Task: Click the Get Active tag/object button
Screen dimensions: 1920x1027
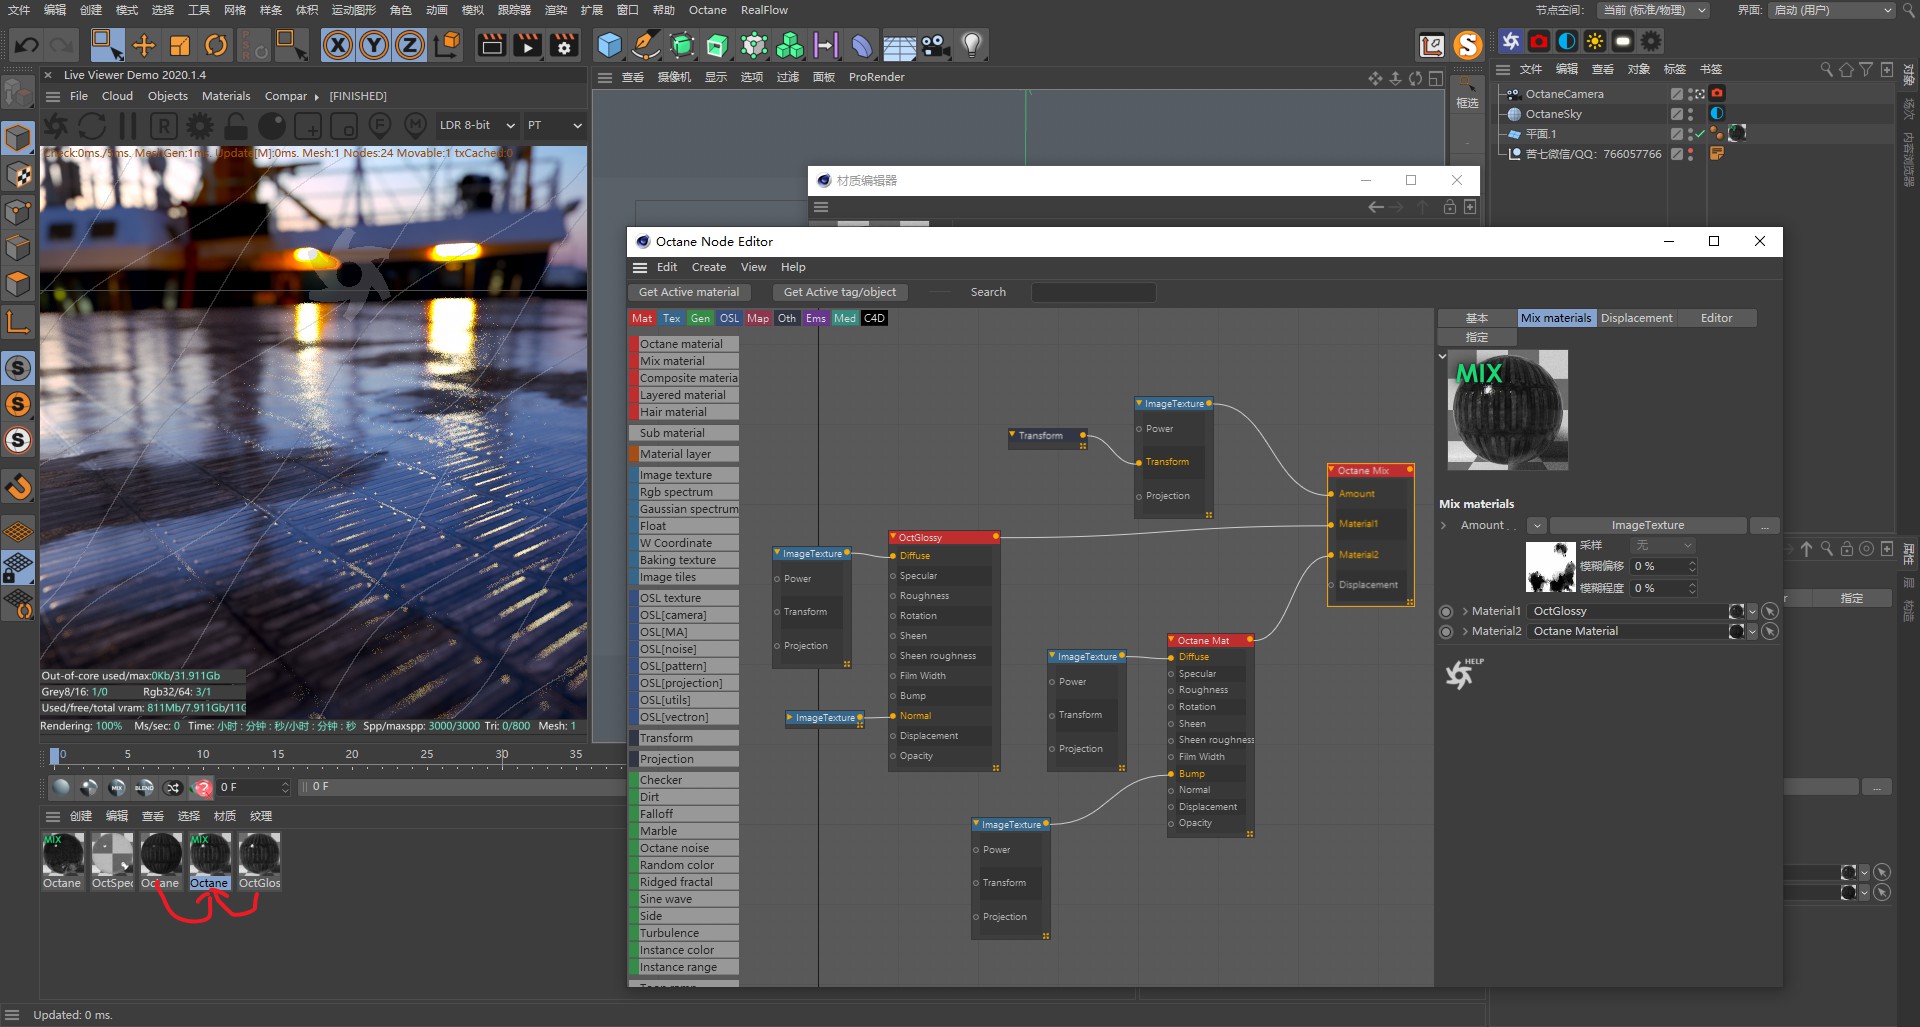Action: click(840, 292)
